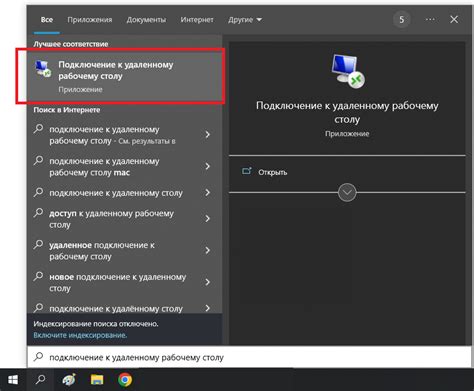This screenshot has height=391, width=474.
Task: Click the Включите индексирование link
Action: pyautogui.click(x=80, y=335)
